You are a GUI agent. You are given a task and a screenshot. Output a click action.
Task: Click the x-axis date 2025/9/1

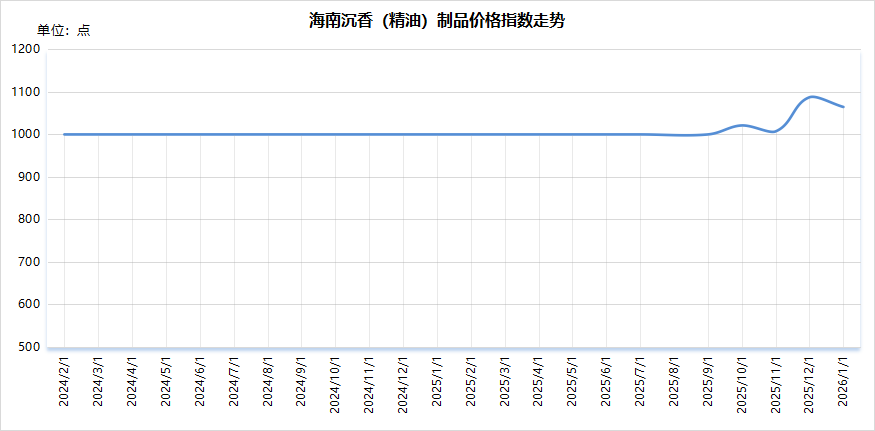pyautogui.click(x=709, y=381)
